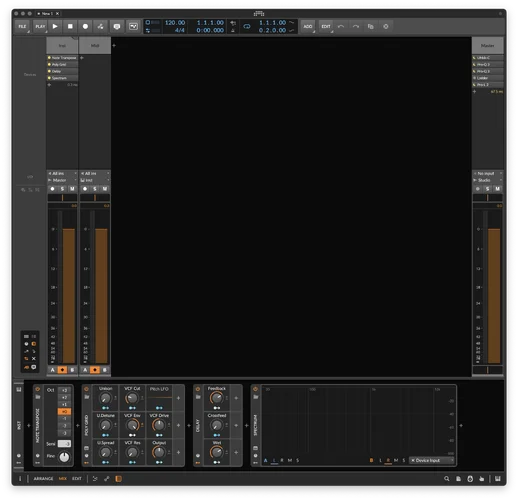Click the Inst track pan control
This screenshot has width=518, height=500.
(x=62, y=198)
